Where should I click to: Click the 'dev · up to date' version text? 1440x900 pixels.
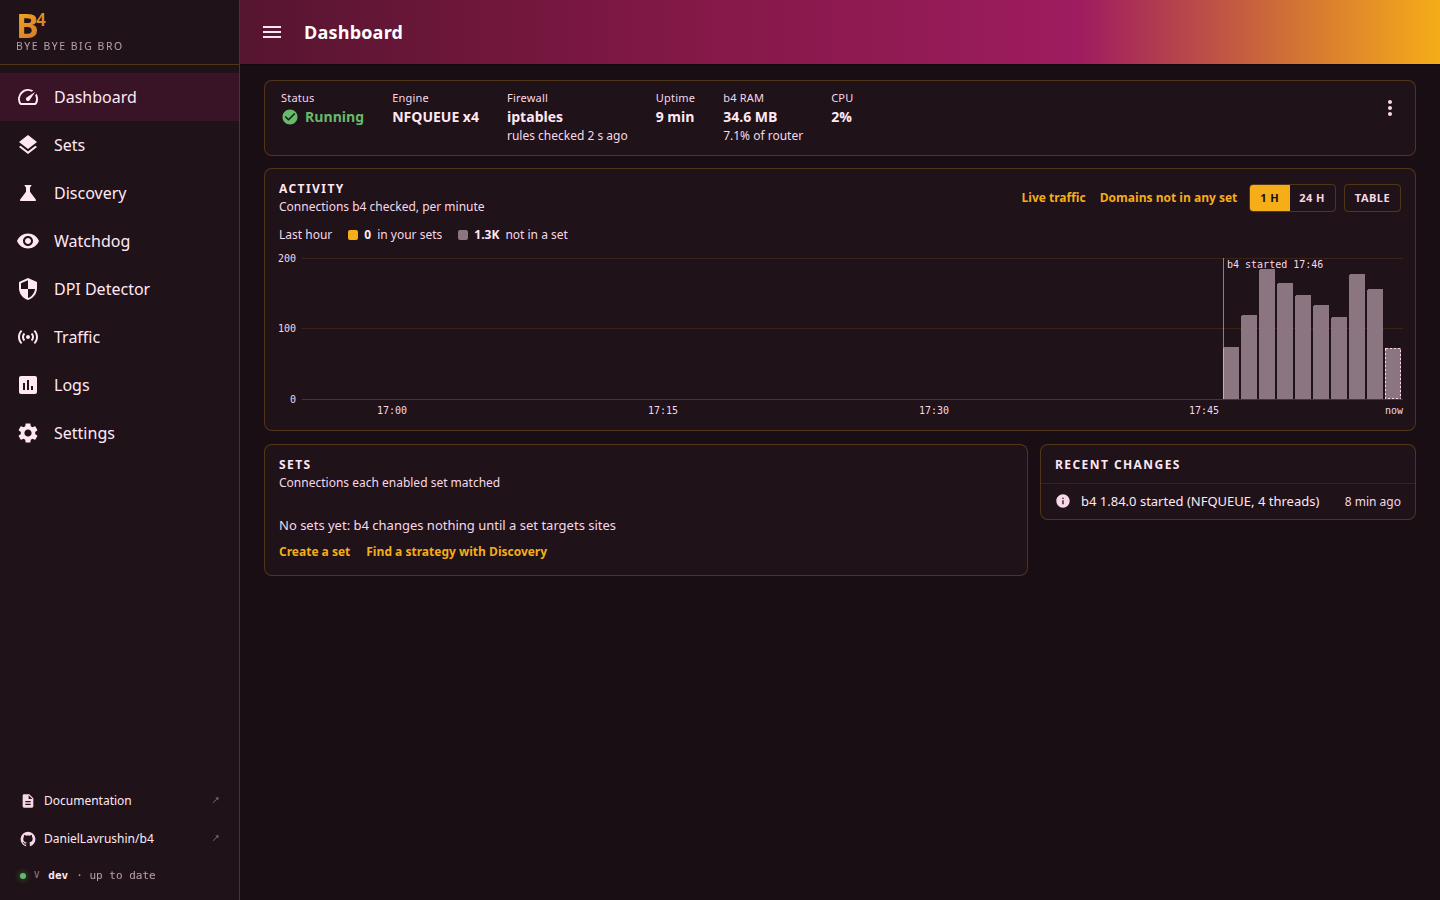(x=102, y=876)
